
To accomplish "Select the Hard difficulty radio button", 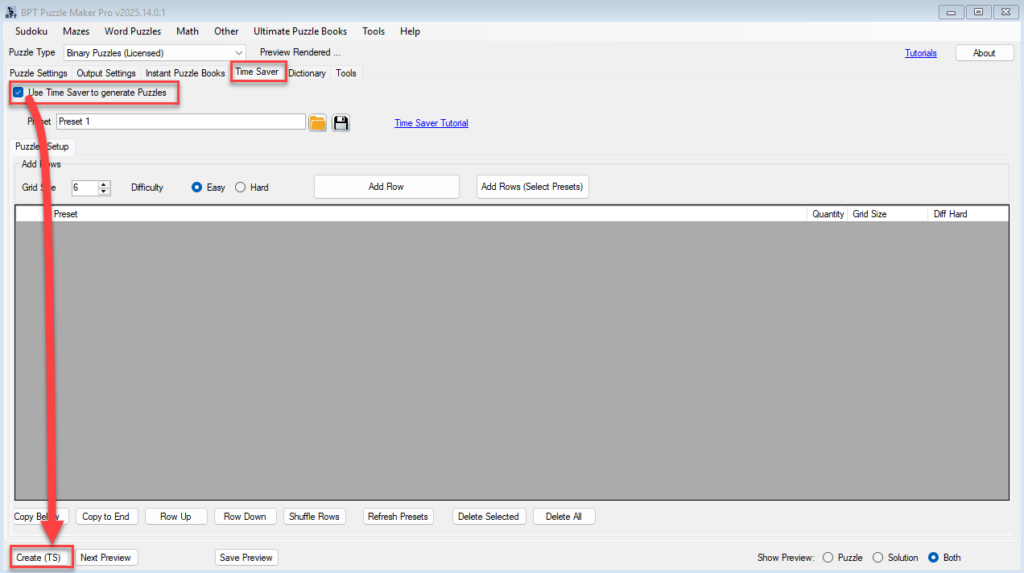I will pos(240,187).
